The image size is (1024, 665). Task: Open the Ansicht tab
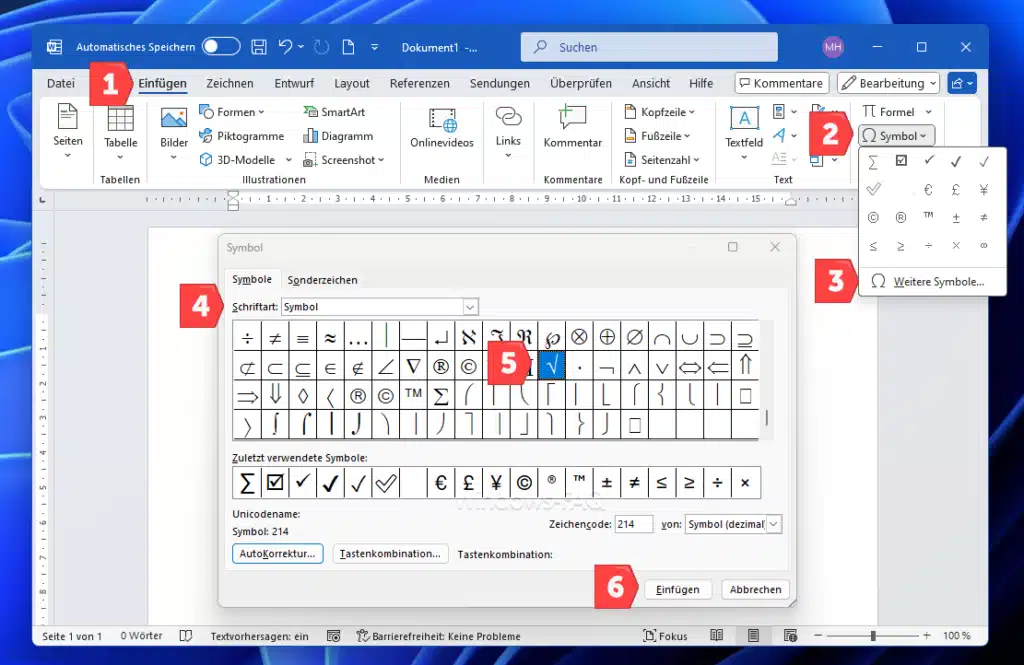click(651, 83)
